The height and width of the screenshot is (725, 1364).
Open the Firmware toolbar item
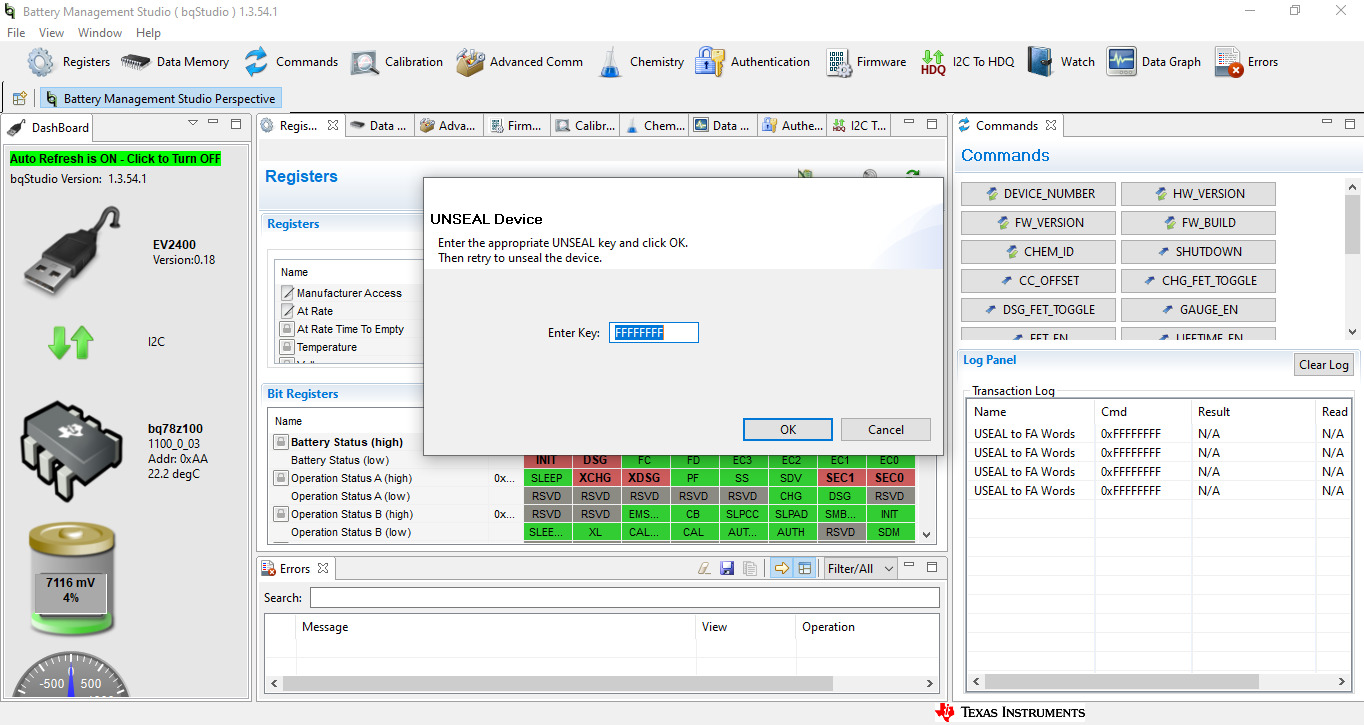pos(866,62)
